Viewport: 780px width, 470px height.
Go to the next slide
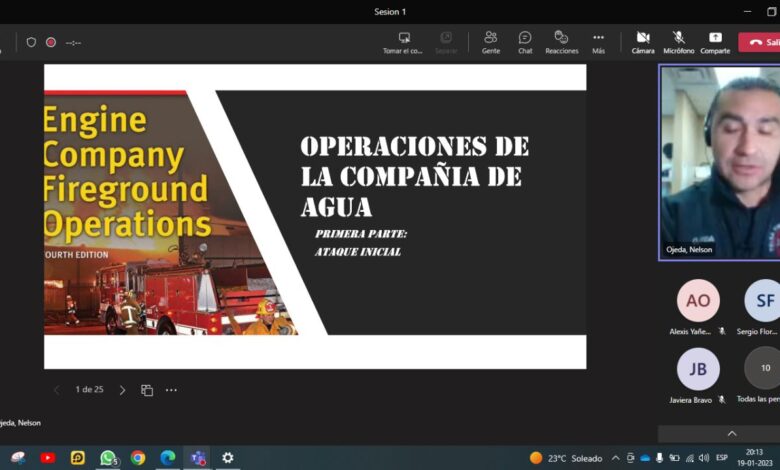click(122, 390)
